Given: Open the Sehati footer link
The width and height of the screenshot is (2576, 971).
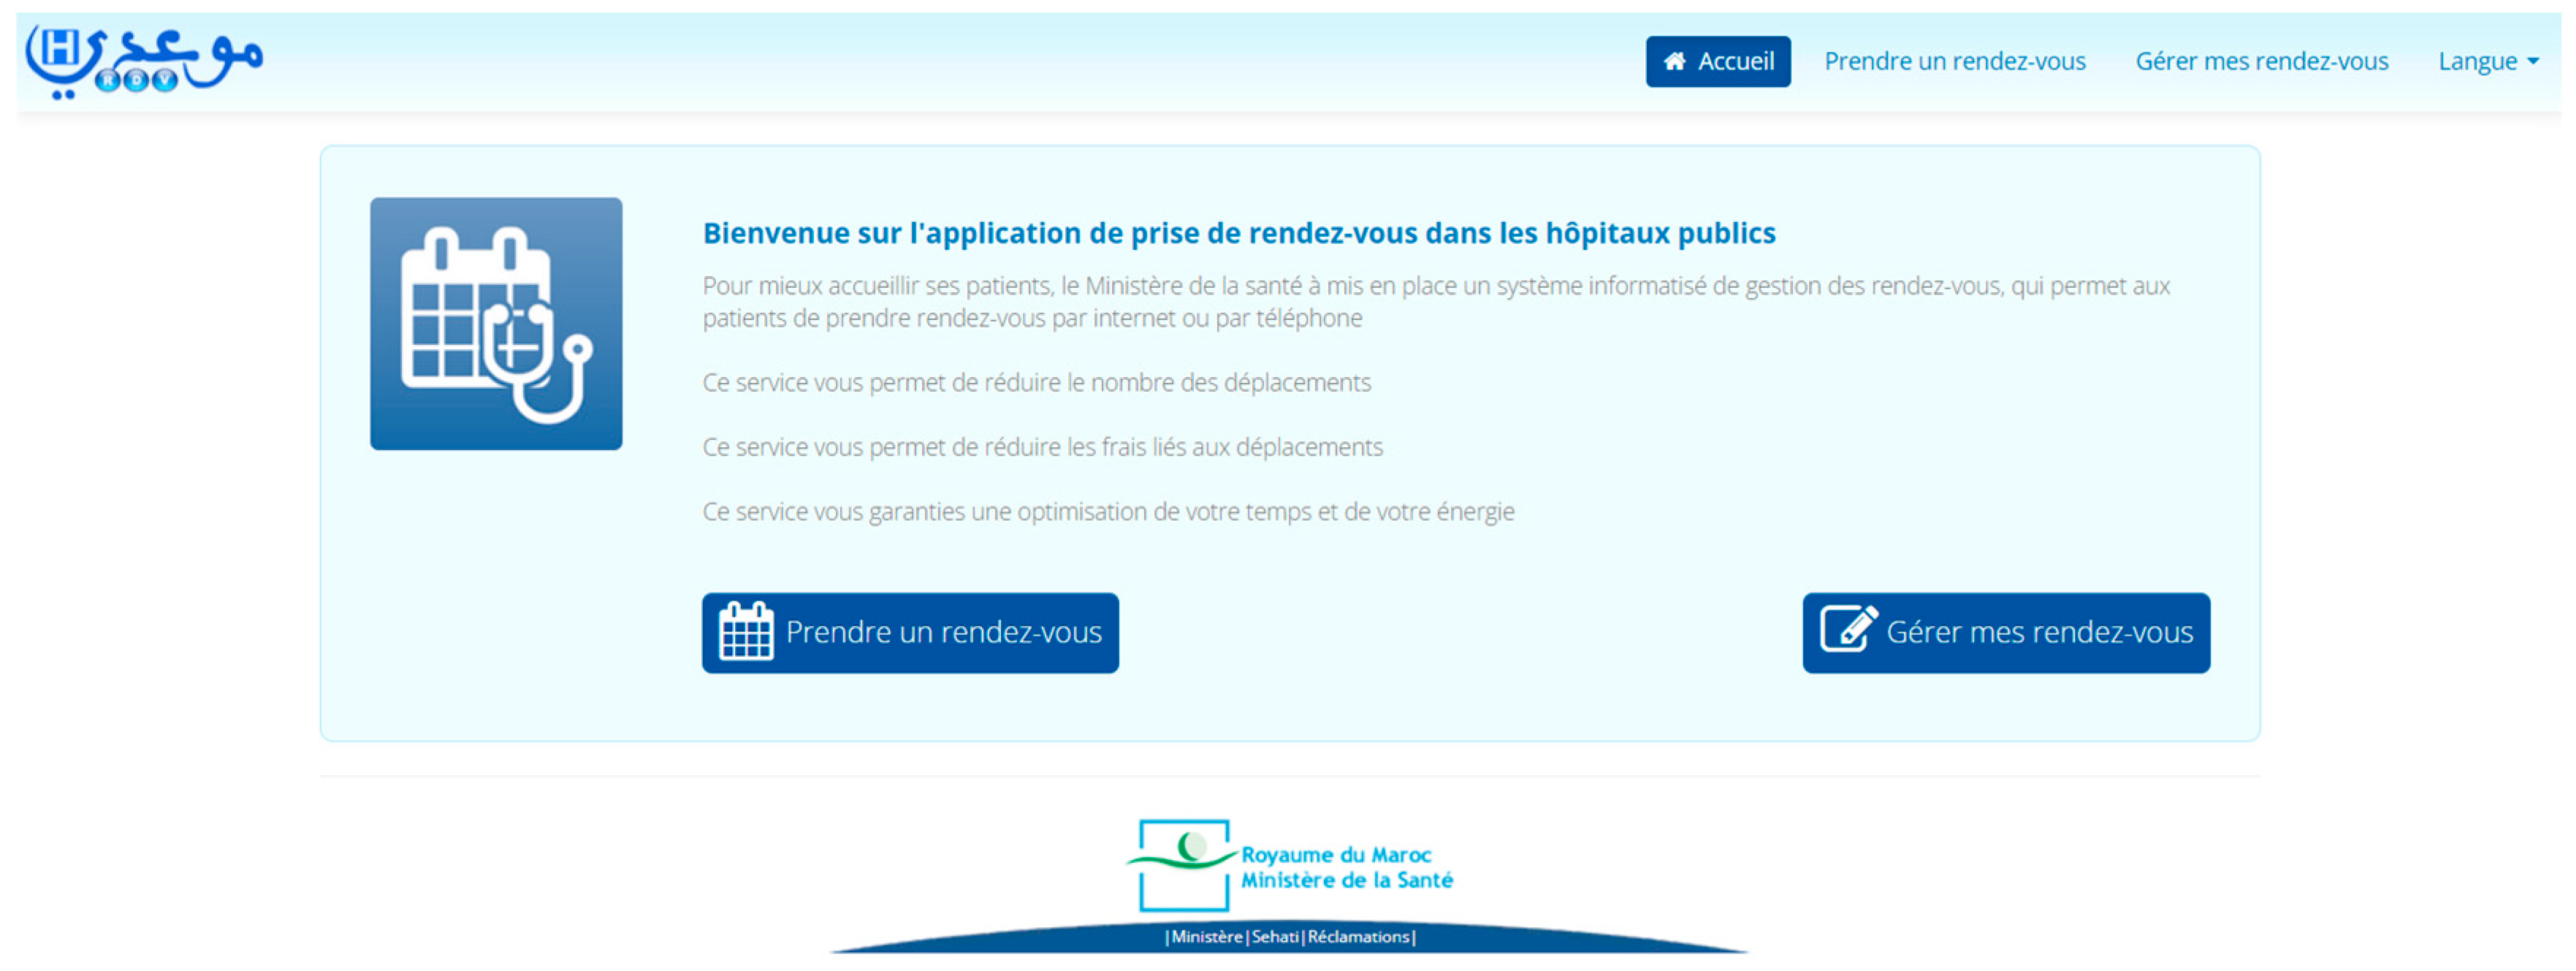Looking at the screenshot, I should point(1275,937).
